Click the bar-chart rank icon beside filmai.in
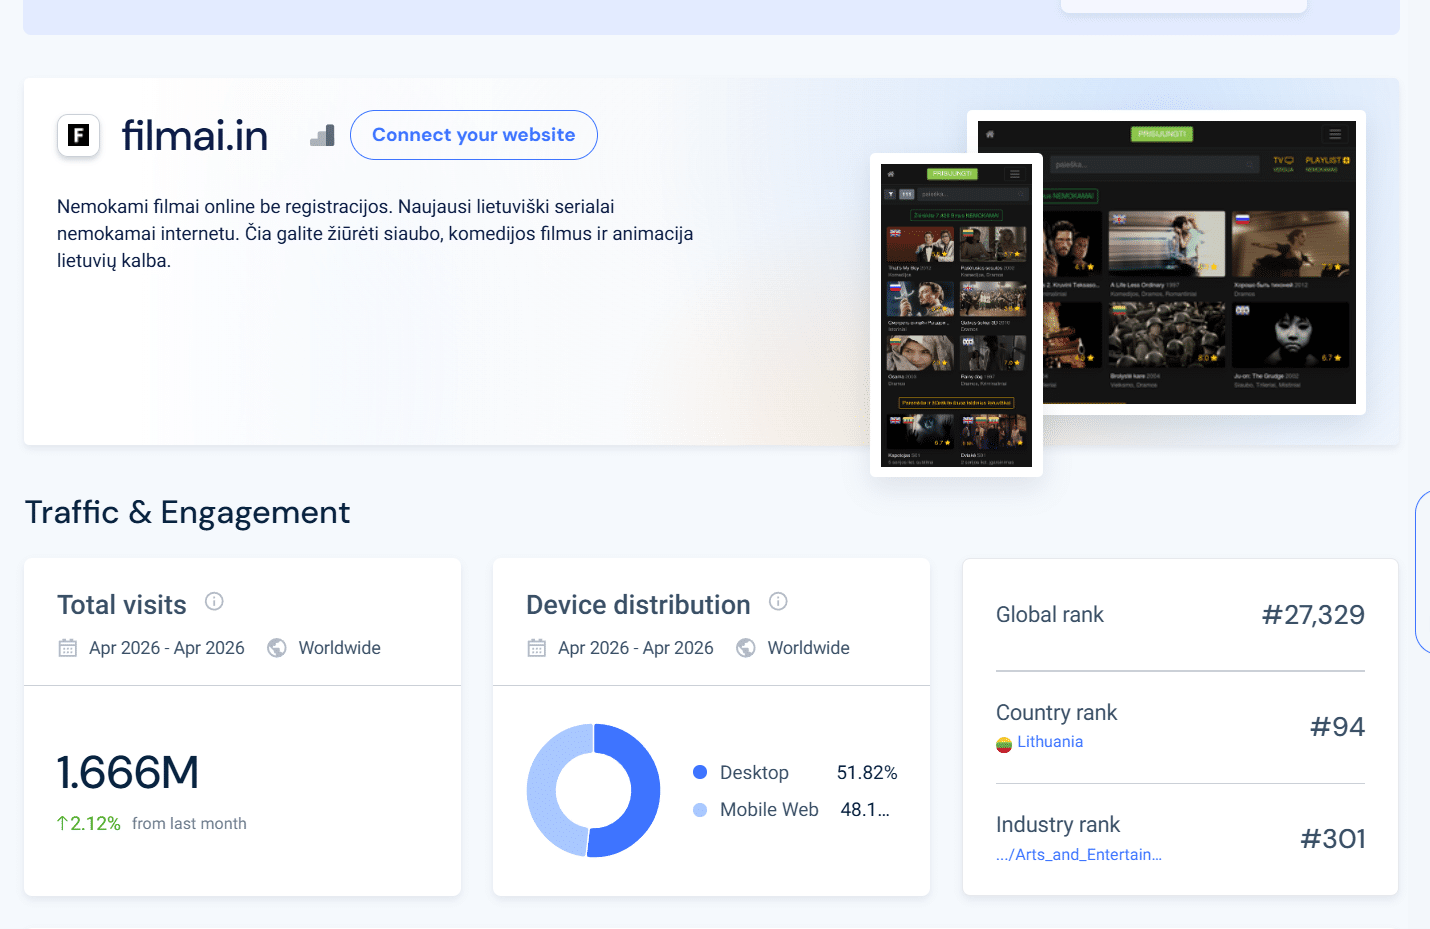This screenshot has width=1430, height=929. (x=322, y=135)
